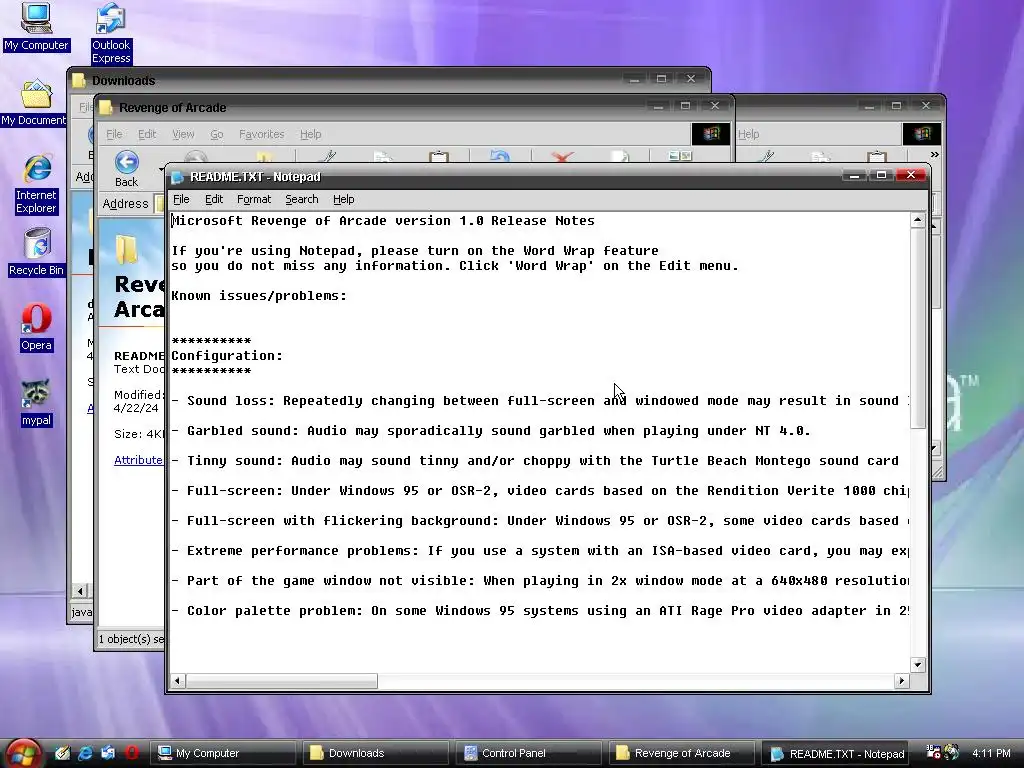Screen dimensions: 1024x768
Task: Switch to Downloads taskbar button
Action: [376, 753]
